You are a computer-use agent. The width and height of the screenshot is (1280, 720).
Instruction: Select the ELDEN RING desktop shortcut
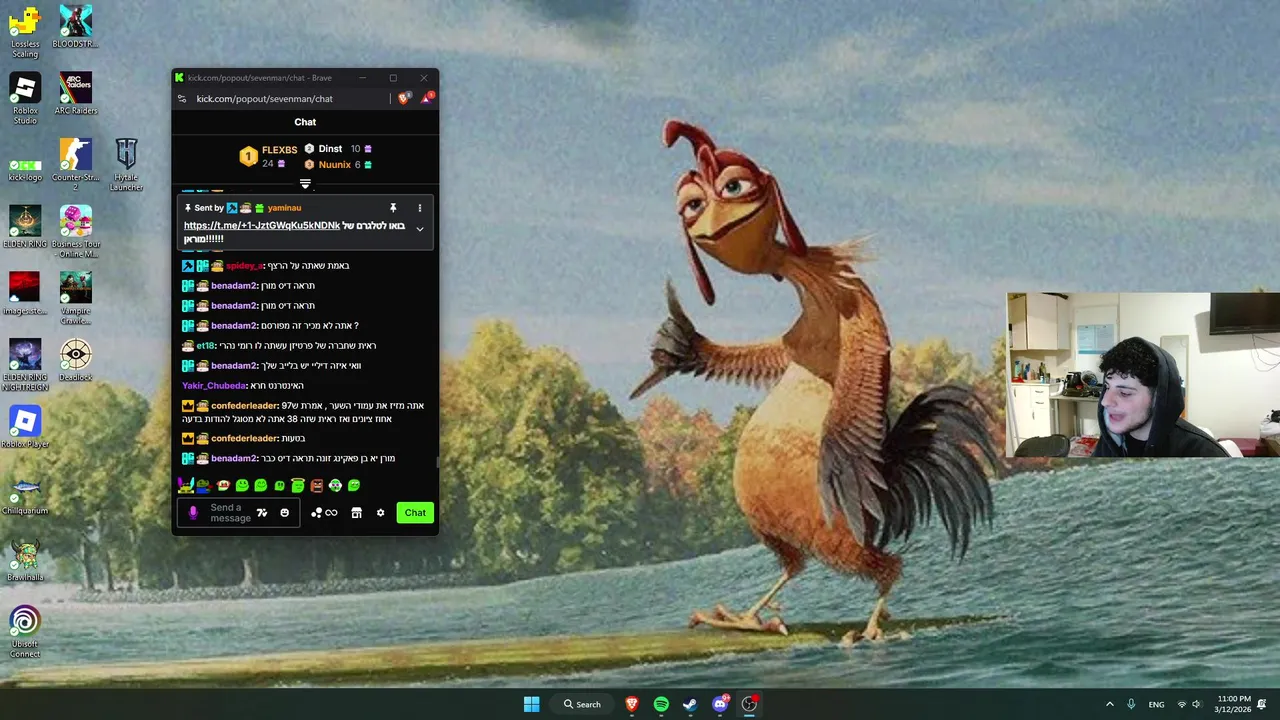point(25,227)
